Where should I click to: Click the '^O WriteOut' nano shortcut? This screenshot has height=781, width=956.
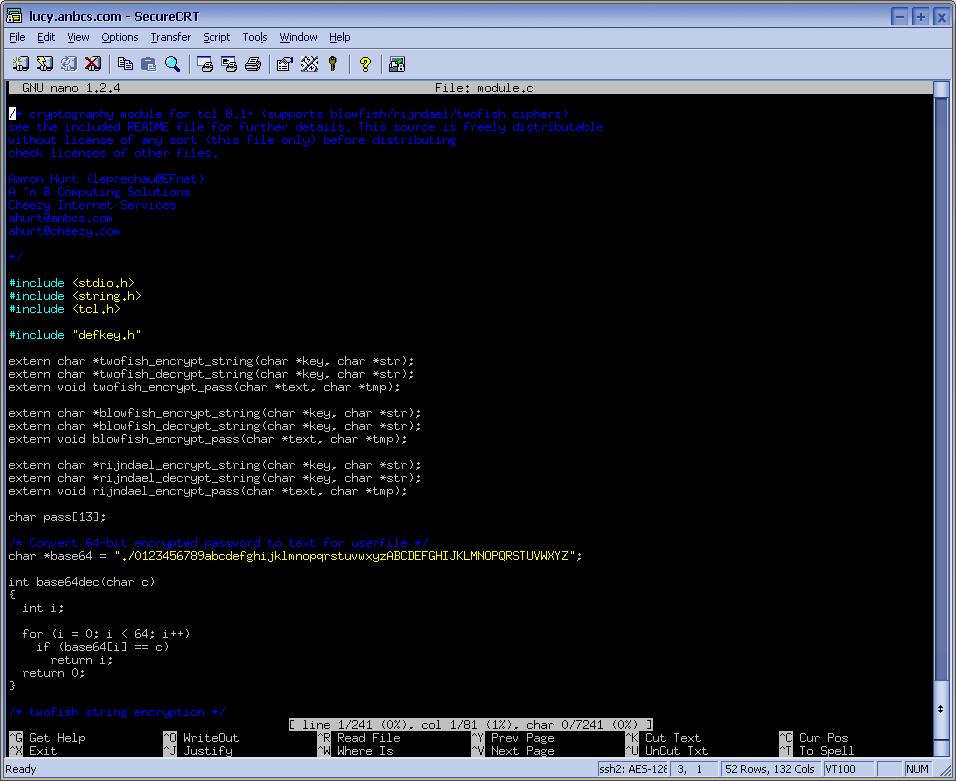pyautogui.click(x=201, y=738)
